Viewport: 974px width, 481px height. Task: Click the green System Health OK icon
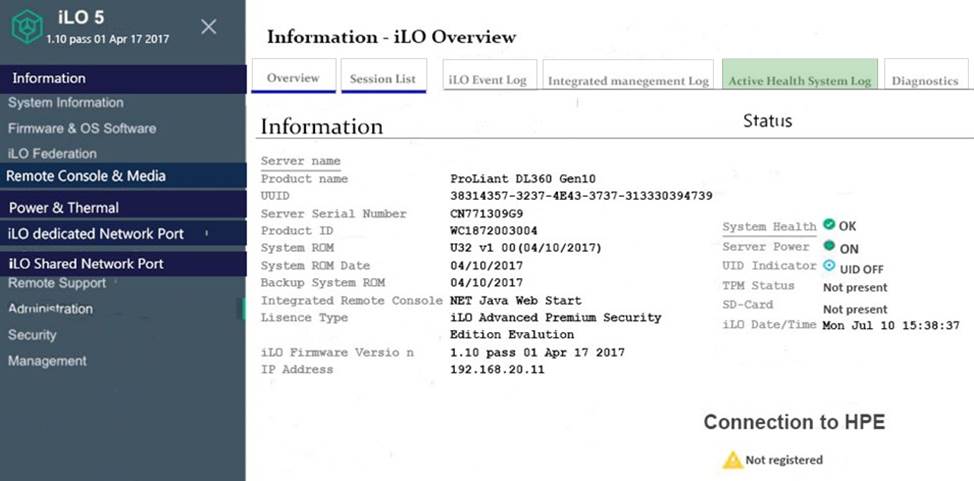click(829, 225)
